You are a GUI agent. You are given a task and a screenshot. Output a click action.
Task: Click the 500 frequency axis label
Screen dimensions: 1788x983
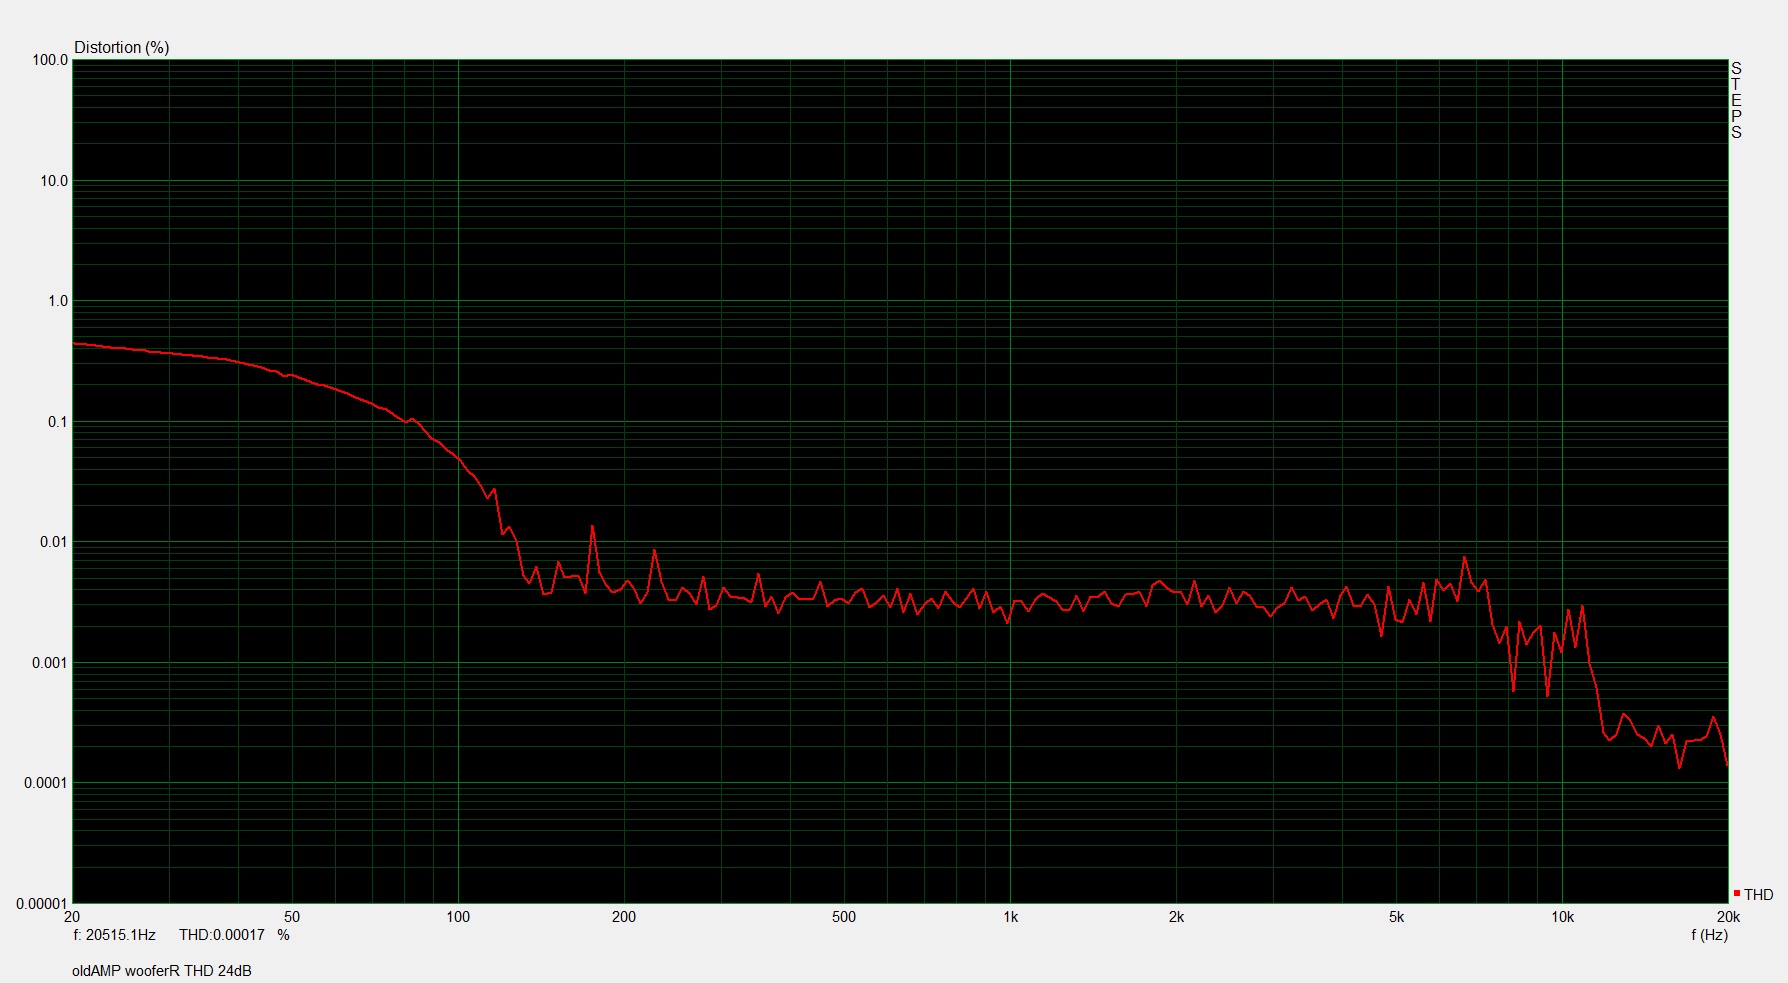pyautogui.click(x=844, y=917)
